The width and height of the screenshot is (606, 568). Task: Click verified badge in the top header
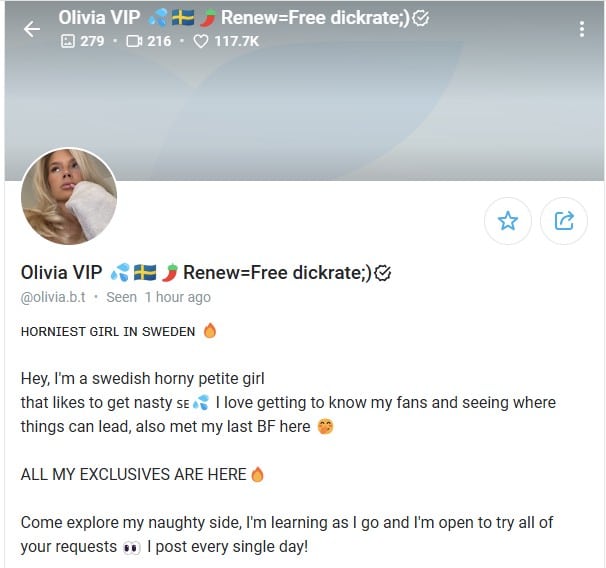(x=420, y=18)
